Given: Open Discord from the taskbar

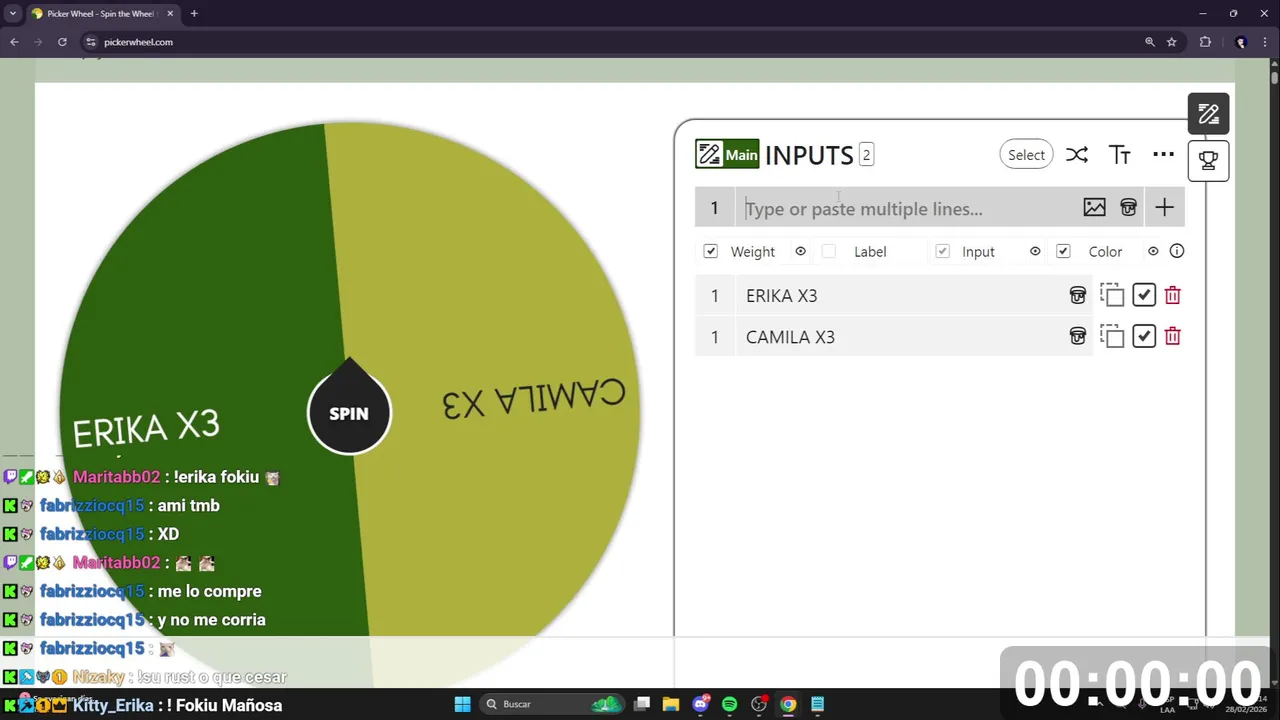Looking at the screenshot, I should (700, 704).
